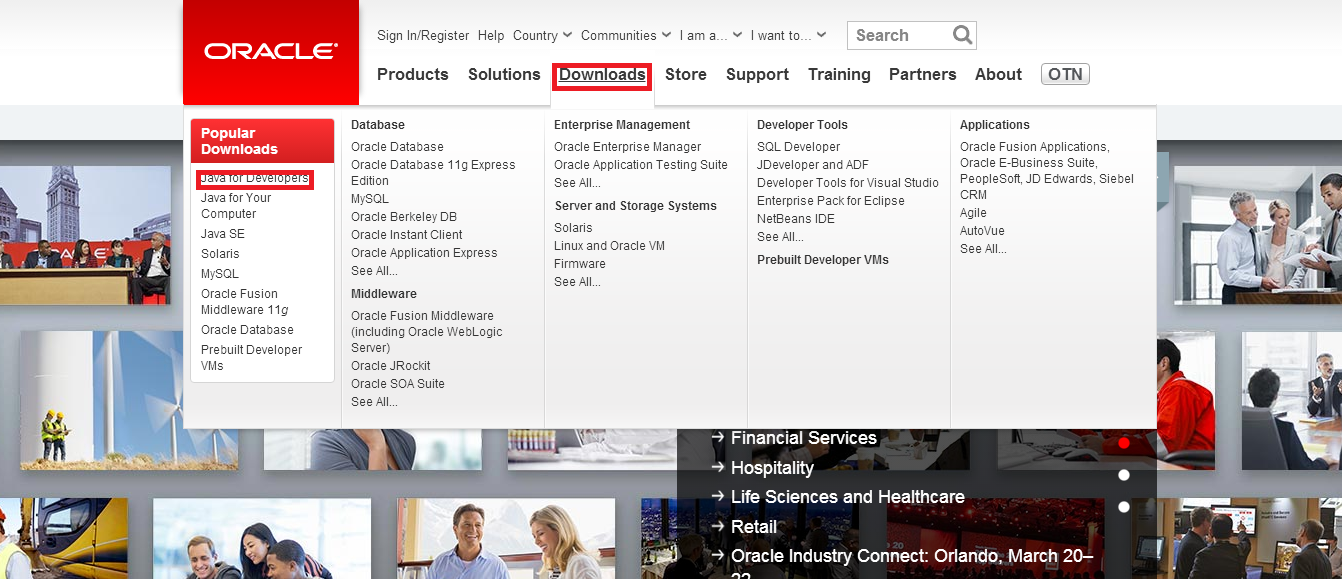Open Life Sciences and Healthcare link
The image size is (1342, 579).
tap(848, 497)
